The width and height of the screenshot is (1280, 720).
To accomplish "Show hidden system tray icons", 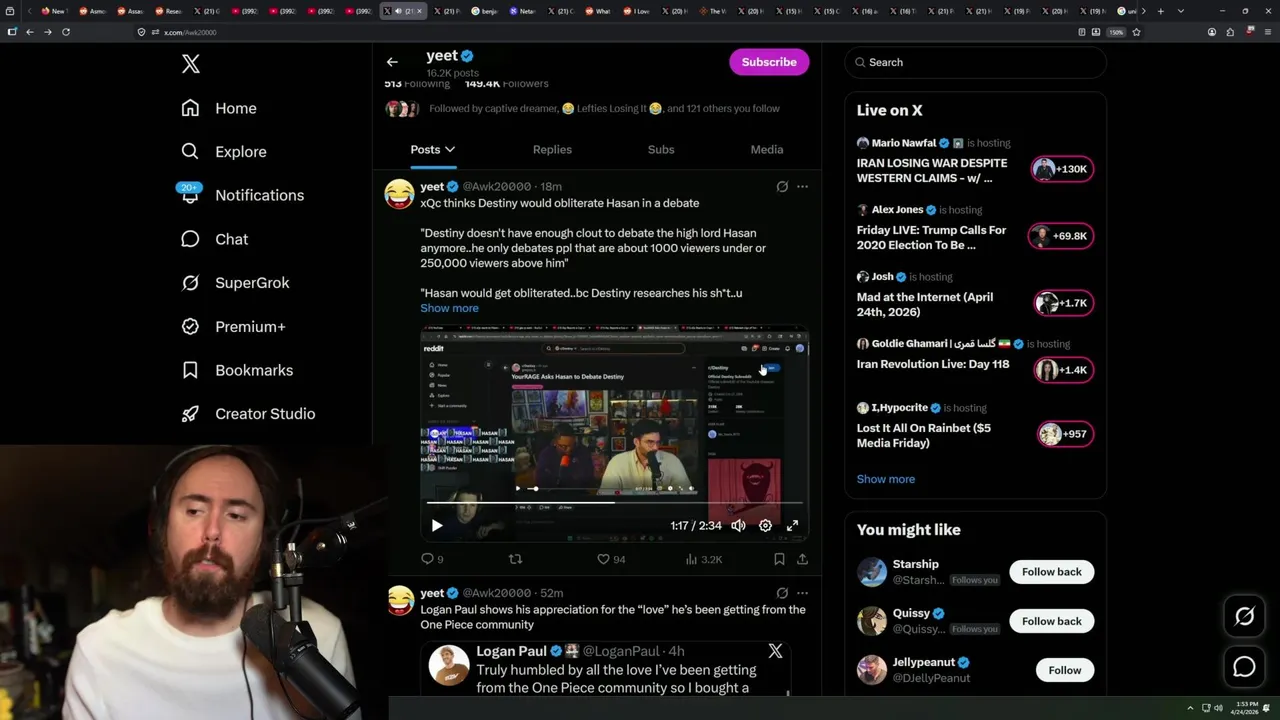I will click(x=1190, y=708).
